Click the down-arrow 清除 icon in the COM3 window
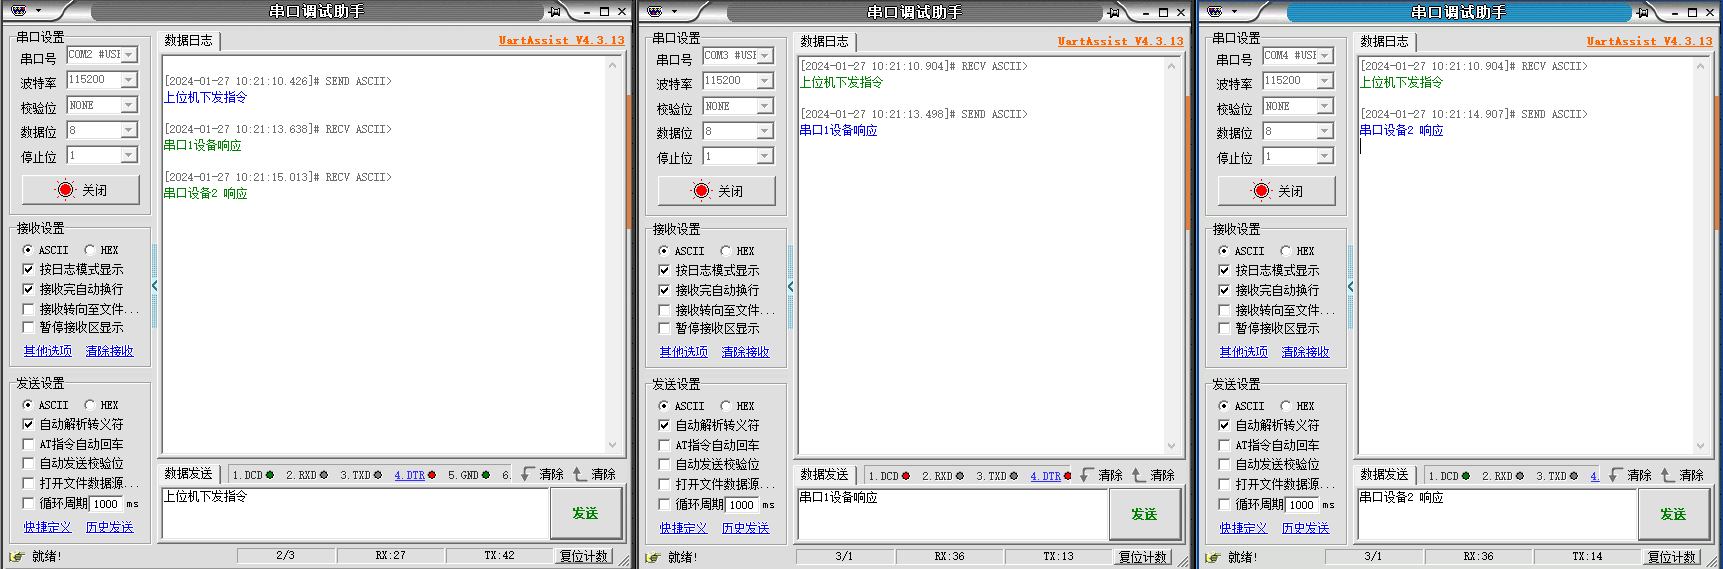This screenshot has height=569, width=1723. 1087,475
